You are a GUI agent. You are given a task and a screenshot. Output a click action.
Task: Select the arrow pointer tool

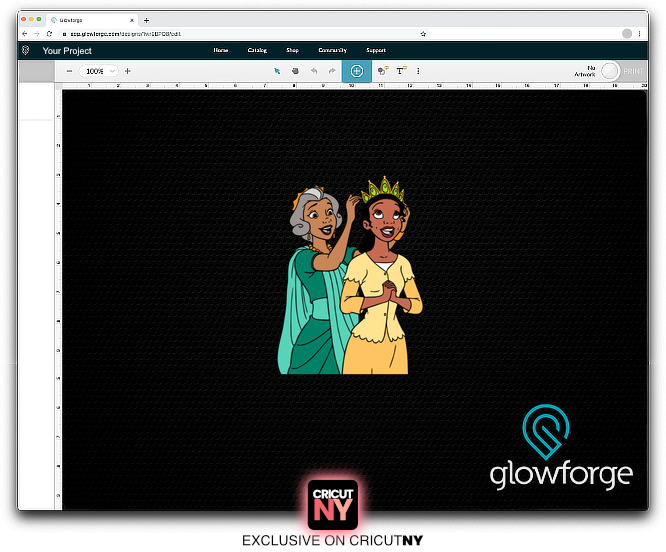point(277,71)
